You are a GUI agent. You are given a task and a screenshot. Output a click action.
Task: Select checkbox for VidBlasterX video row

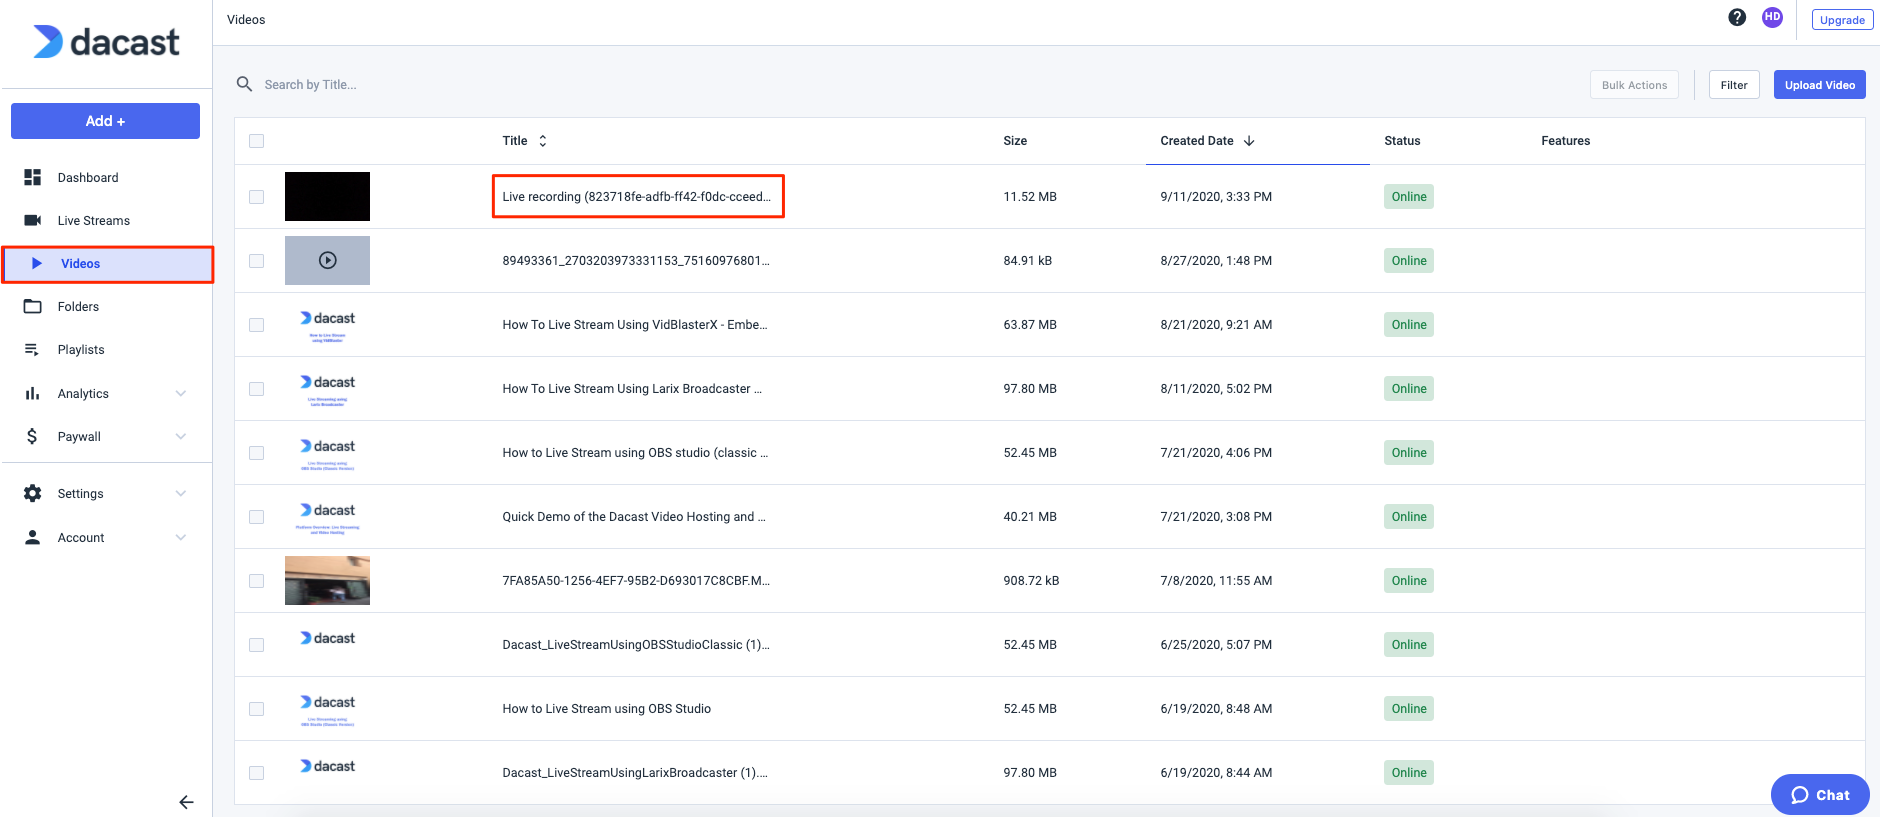(x=257, y=325)
